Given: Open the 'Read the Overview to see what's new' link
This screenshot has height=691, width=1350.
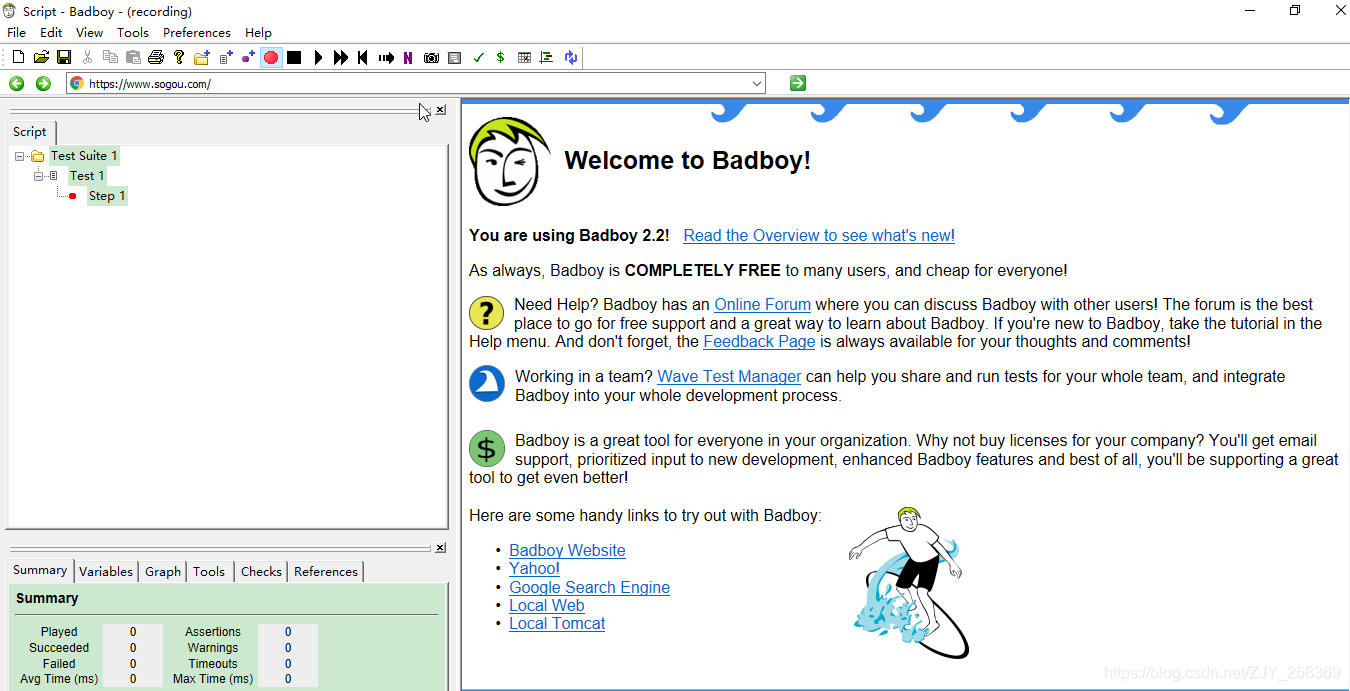Looking at the screenshot, I should [819, 236].
